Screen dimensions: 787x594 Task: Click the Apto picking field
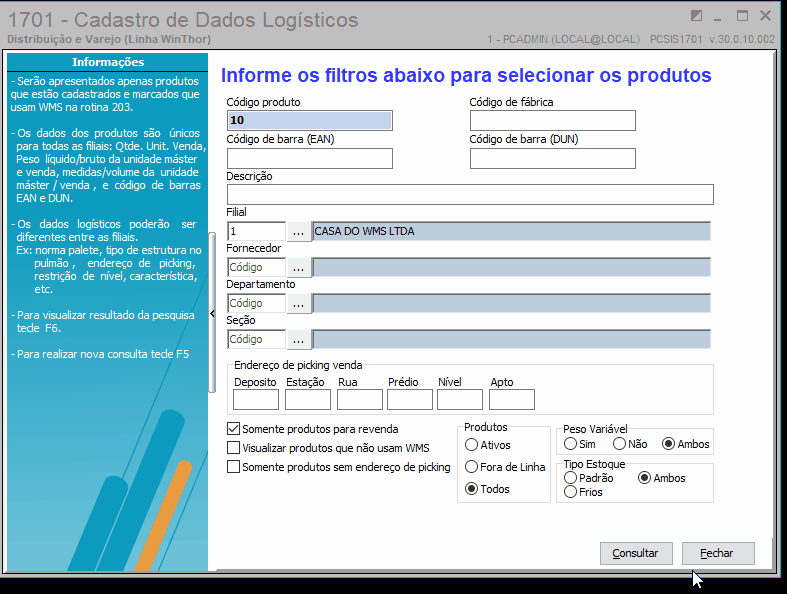coord(512,400)
